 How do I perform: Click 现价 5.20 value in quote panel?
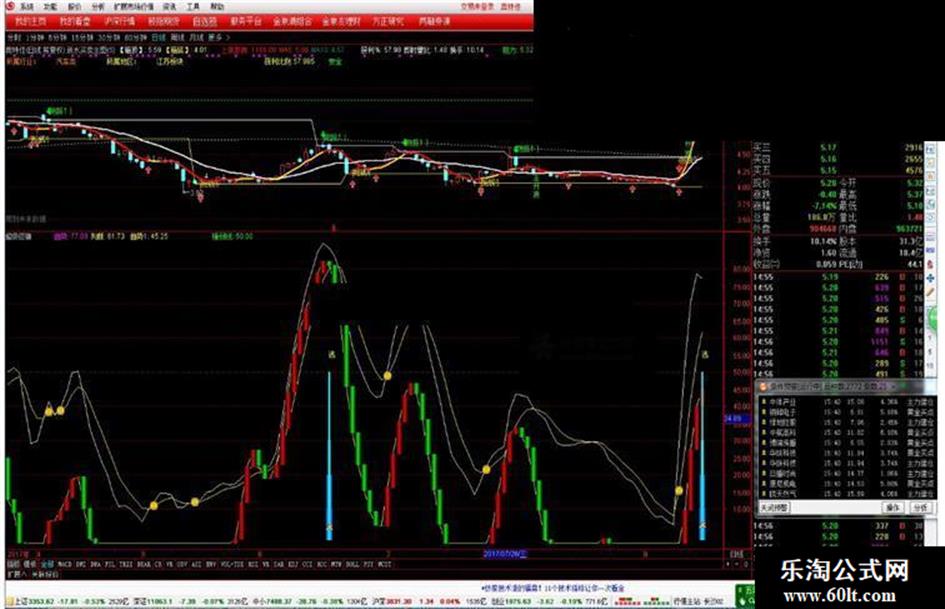point(829,182)
